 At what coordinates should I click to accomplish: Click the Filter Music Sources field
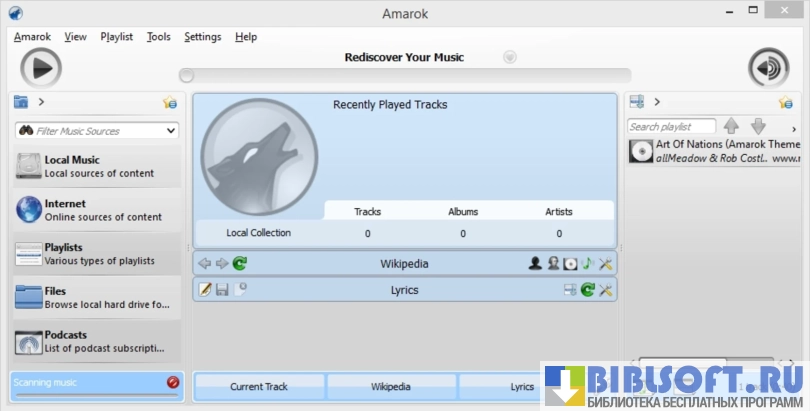pos(97,131)
